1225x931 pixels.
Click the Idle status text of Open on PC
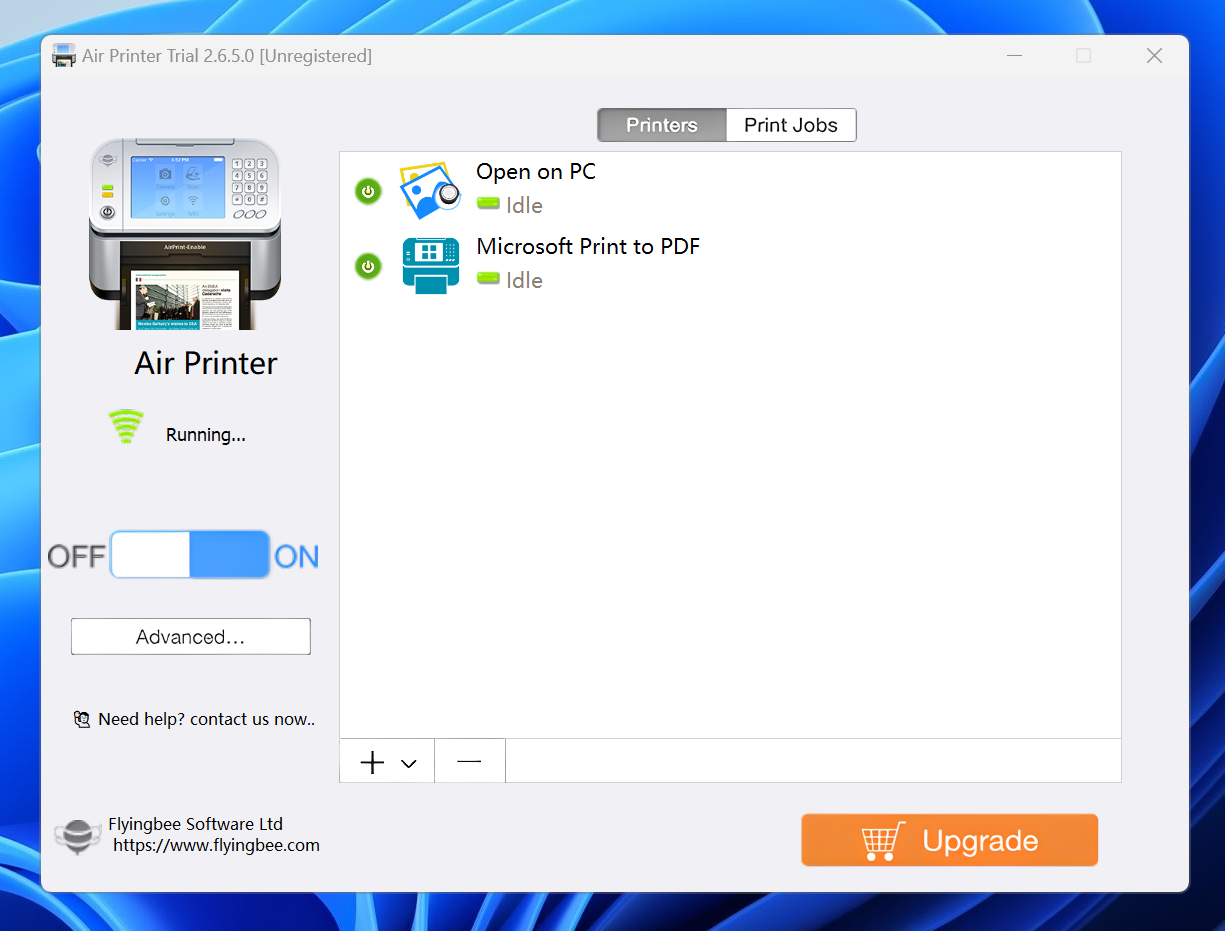pyautogui.click(x=524, y=205)
